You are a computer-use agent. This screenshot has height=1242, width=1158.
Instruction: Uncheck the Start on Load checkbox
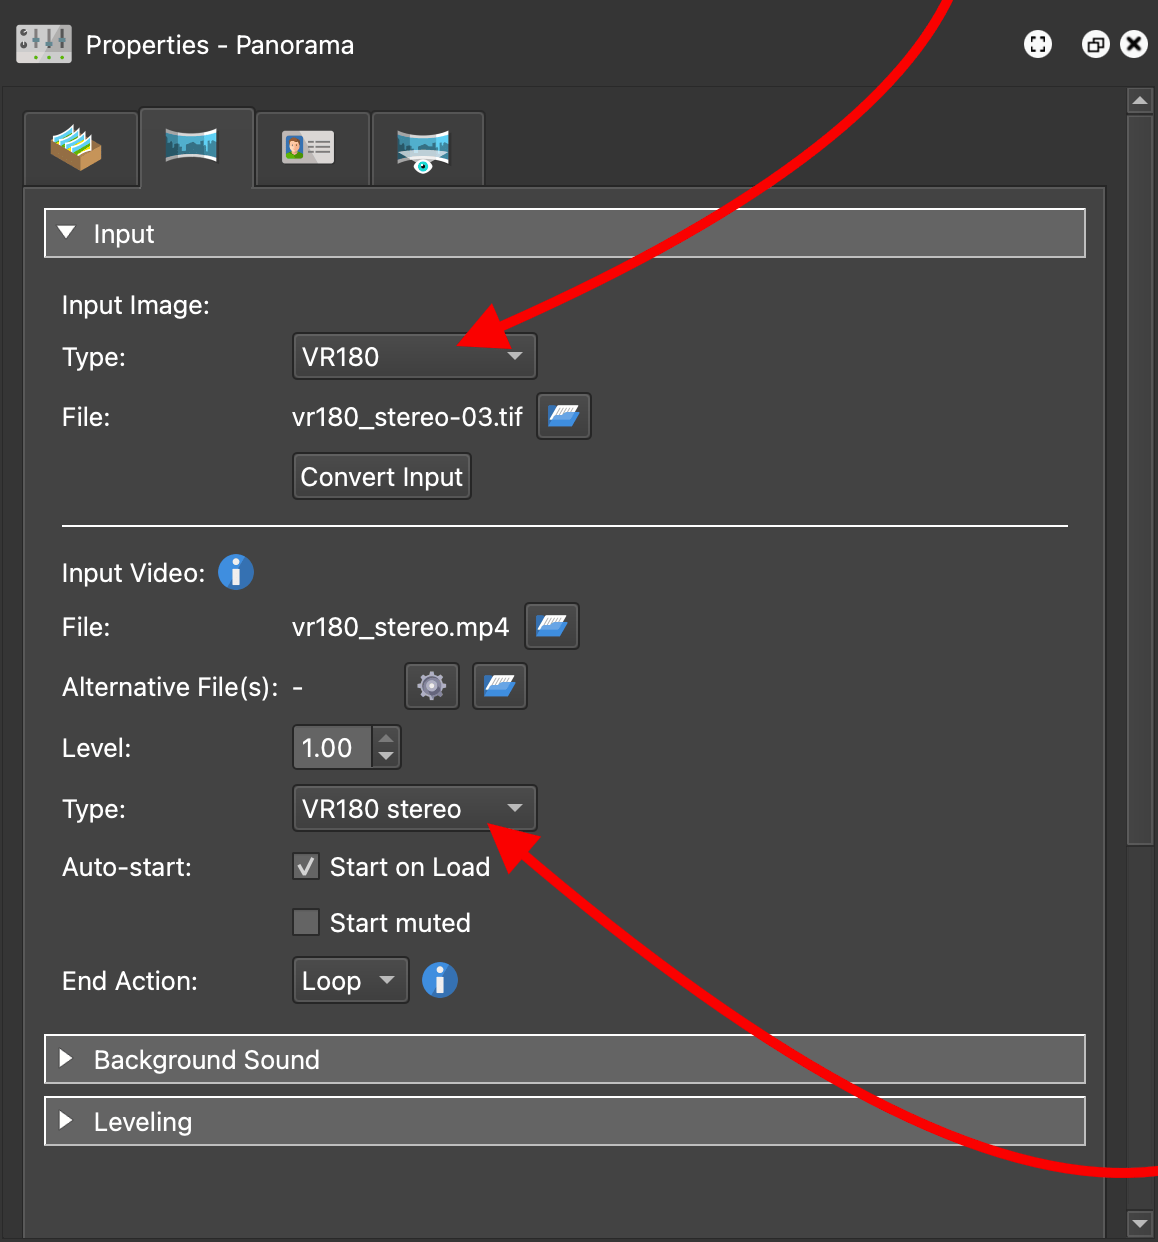tap(306, 866)
